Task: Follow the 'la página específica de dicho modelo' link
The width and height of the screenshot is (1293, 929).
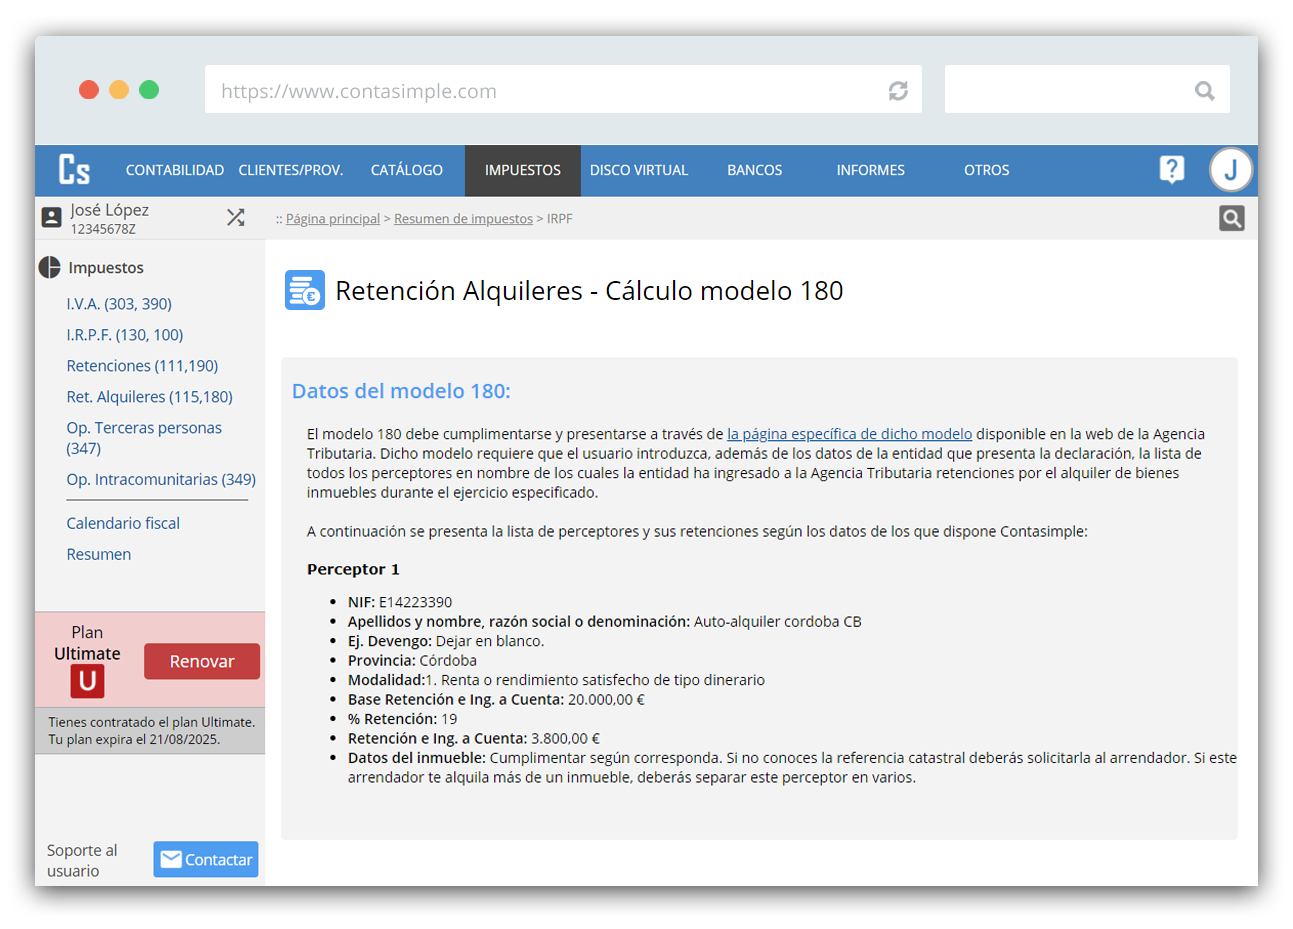Action: (849, 434)
